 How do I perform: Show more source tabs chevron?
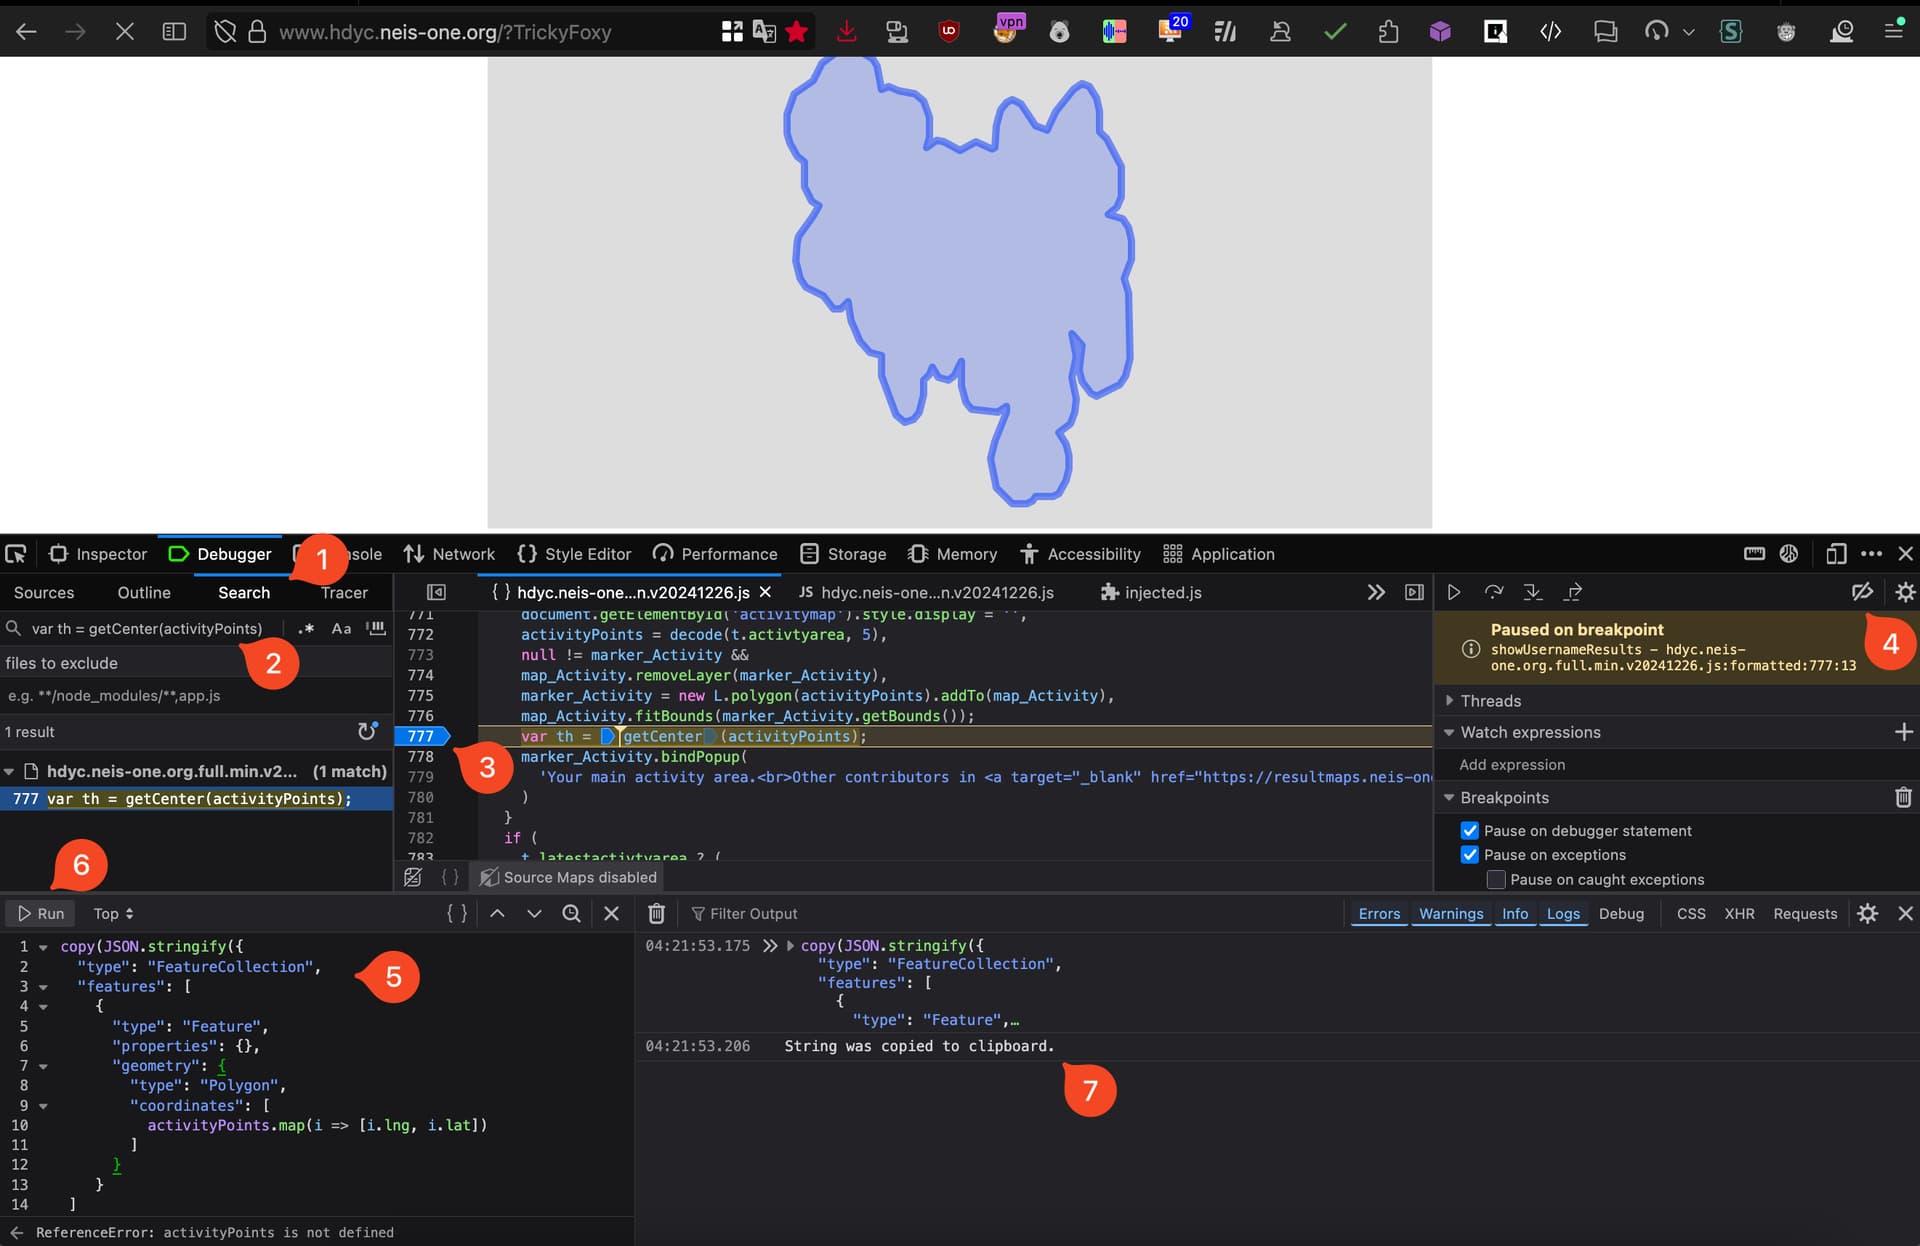[x=1376, y=592]
